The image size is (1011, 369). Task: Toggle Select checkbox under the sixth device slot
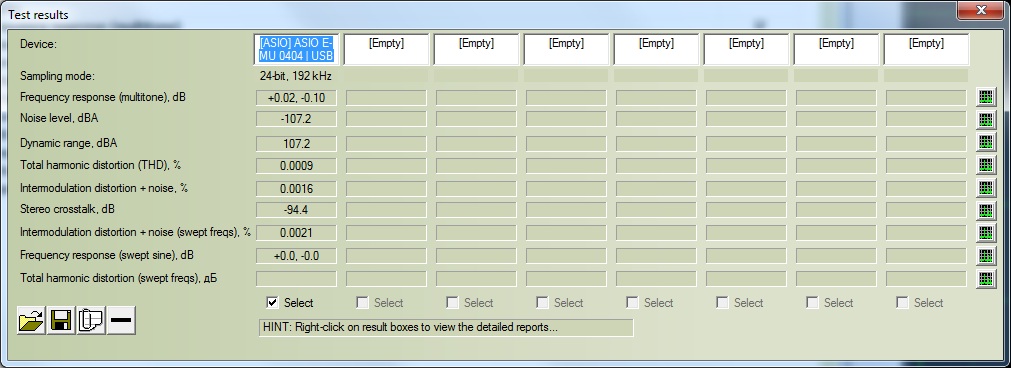click(722, 303)
